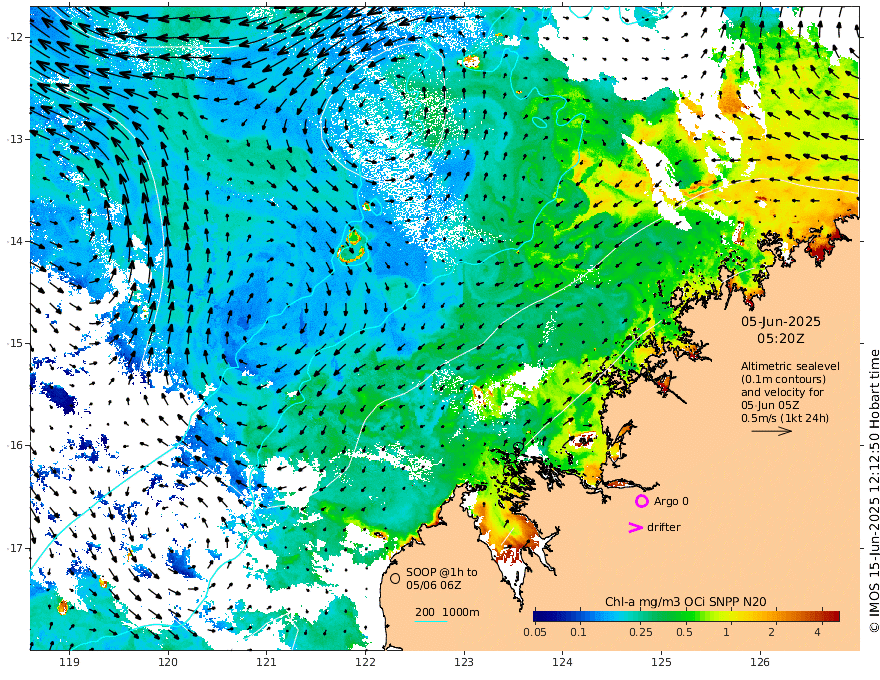This screenshot has height=680, width=880.
Task: Click the orange-ringed reef feature near 122E 14S
Action: tap(352, 247)
